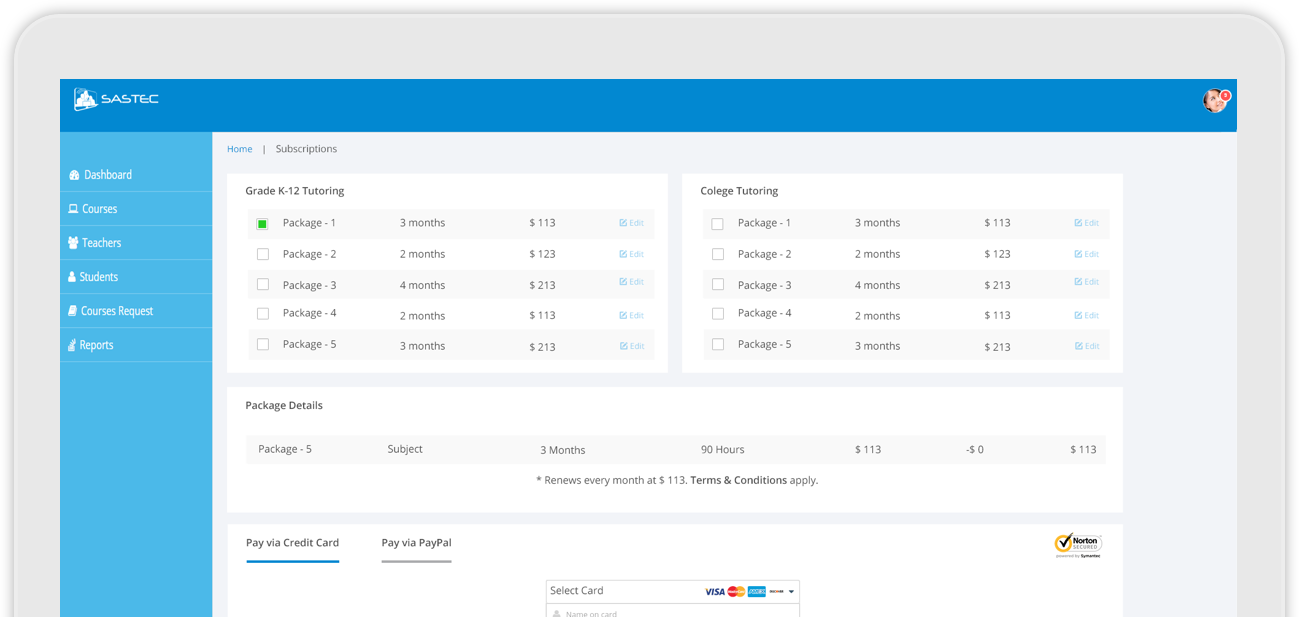Open the Terms & Conditions link
This screenshot has height=617, width=1299.
pos(738,480)
